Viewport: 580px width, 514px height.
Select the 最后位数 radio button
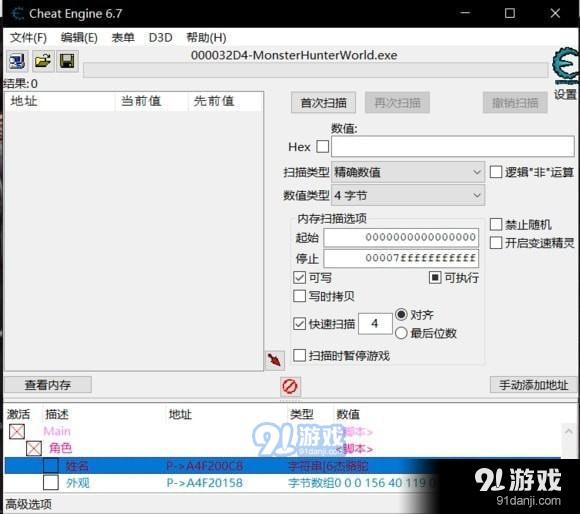click(x=401, y=333)
